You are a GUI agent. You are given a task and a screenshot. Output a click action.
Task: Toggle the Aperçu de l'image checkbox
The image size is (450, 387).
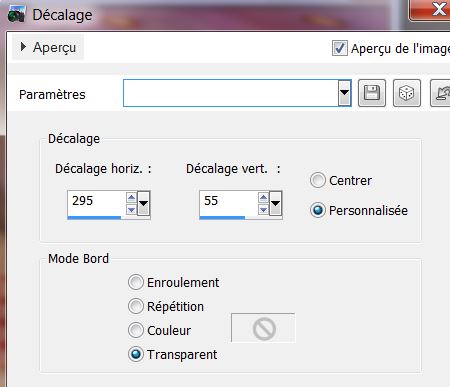tap(340, 48)
